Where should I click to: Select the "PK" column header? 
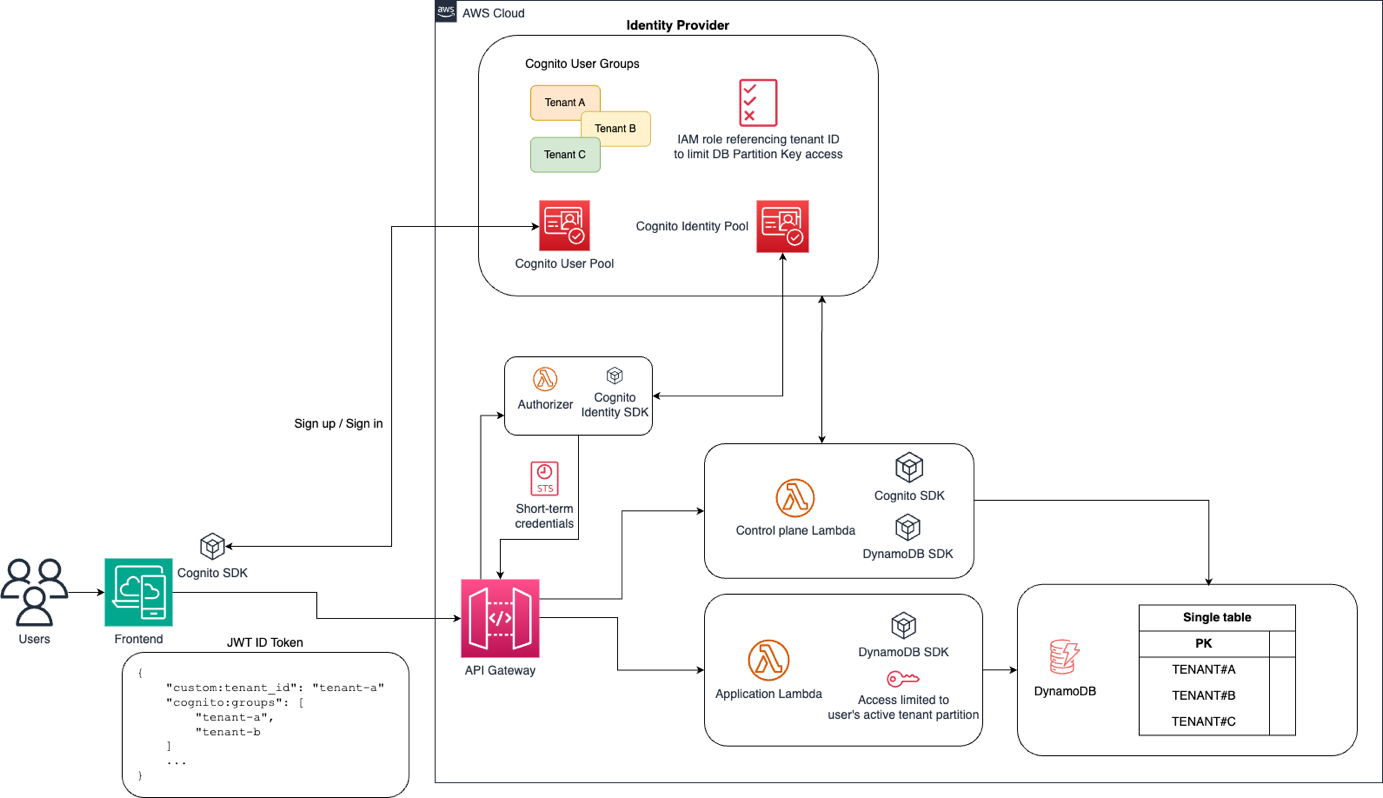click(x=1204, y=643)
